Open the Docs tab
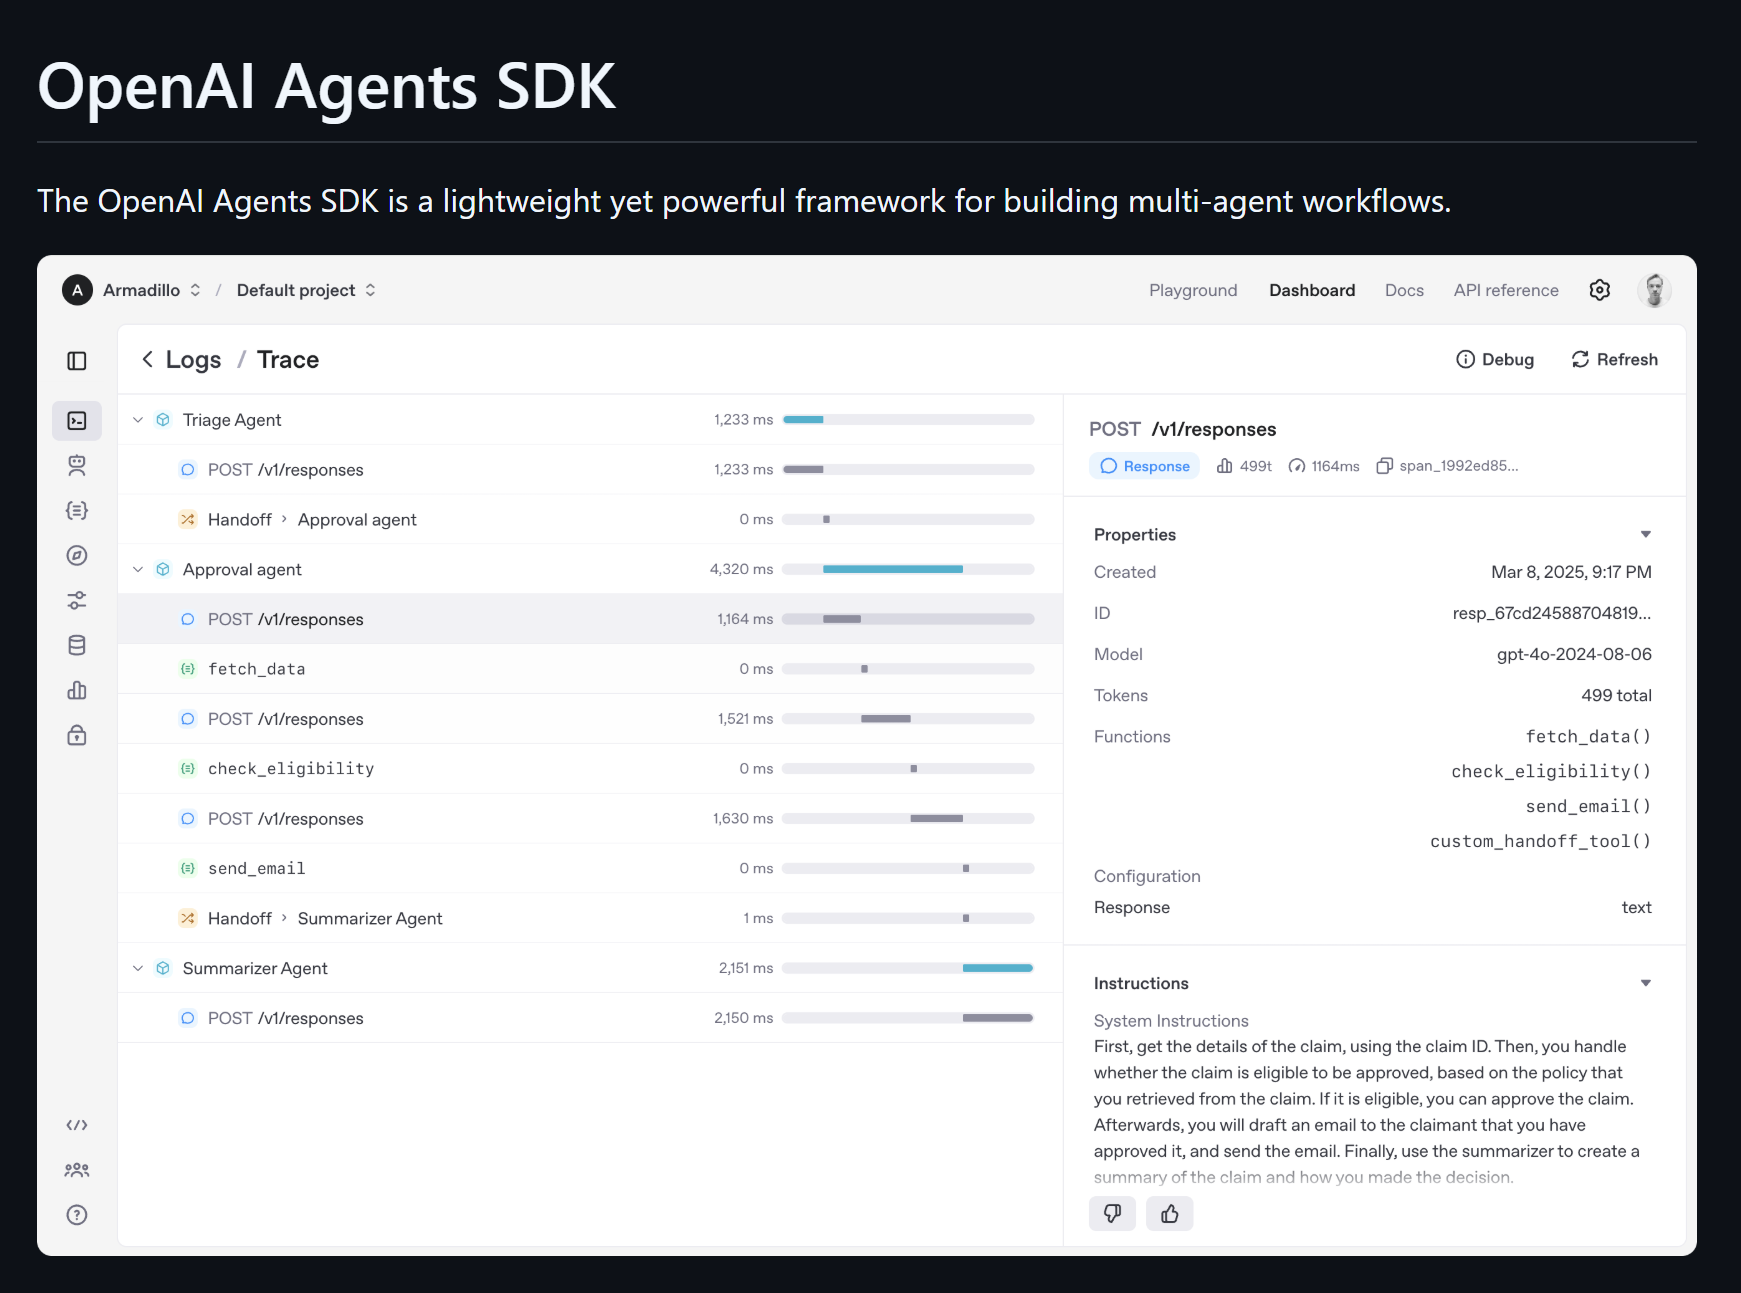 [1404, 290]
